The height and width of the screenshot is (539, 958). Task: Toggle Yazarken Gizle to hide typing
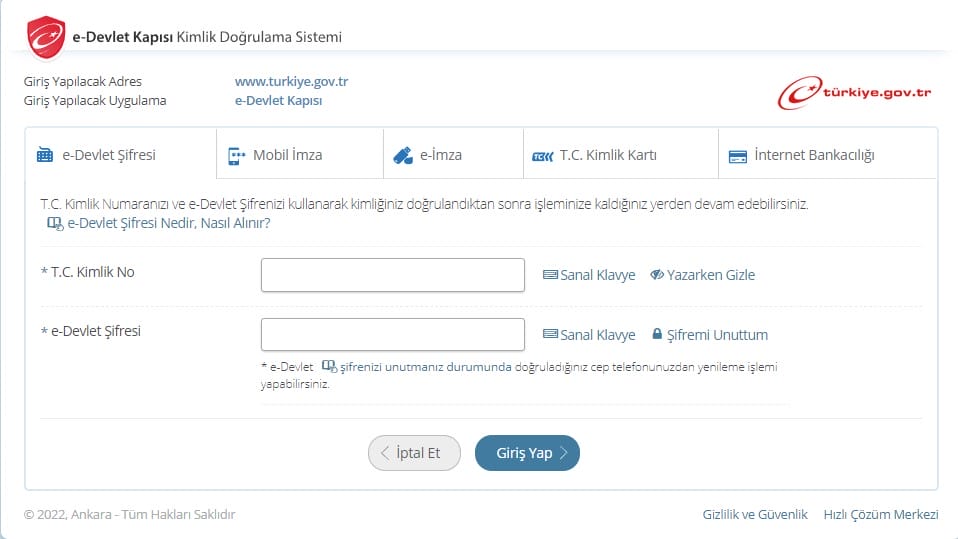[703, 275]
